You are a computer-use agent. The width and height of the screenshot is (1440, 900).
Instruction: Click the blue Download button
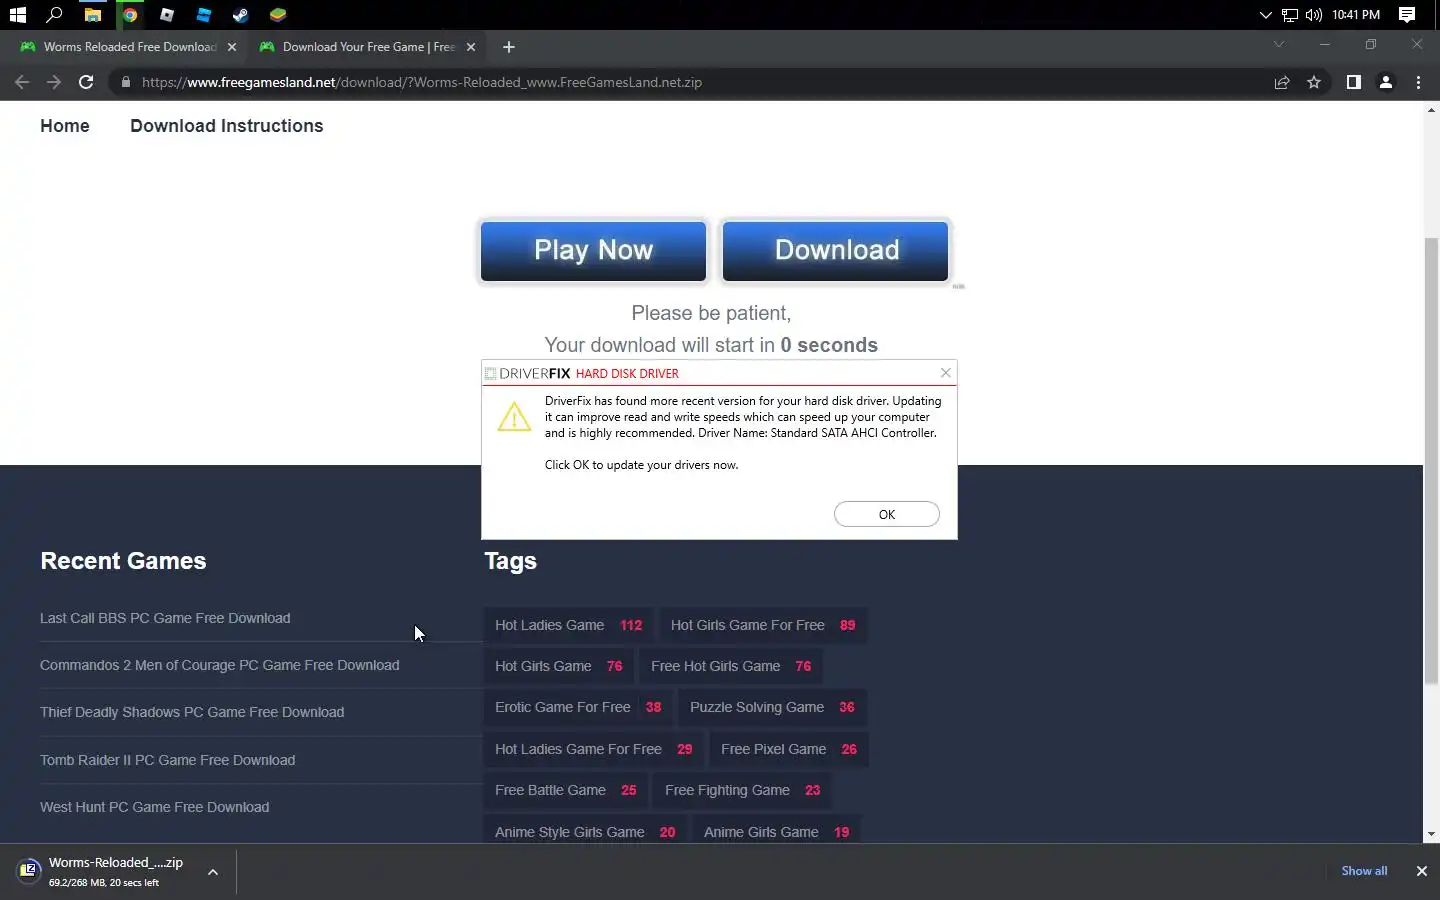835,251
